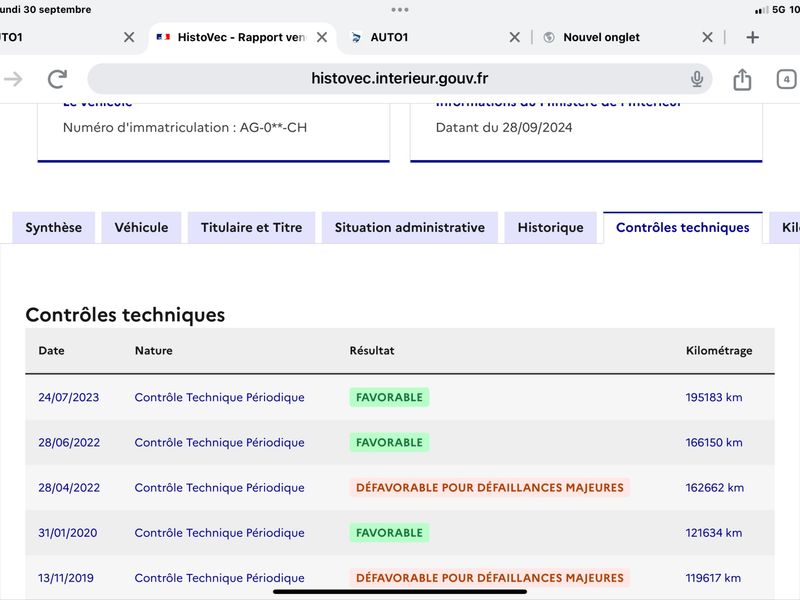This screenshot has width=800, height=600.
Task: Click the Date column header
Action: [52, 351]
